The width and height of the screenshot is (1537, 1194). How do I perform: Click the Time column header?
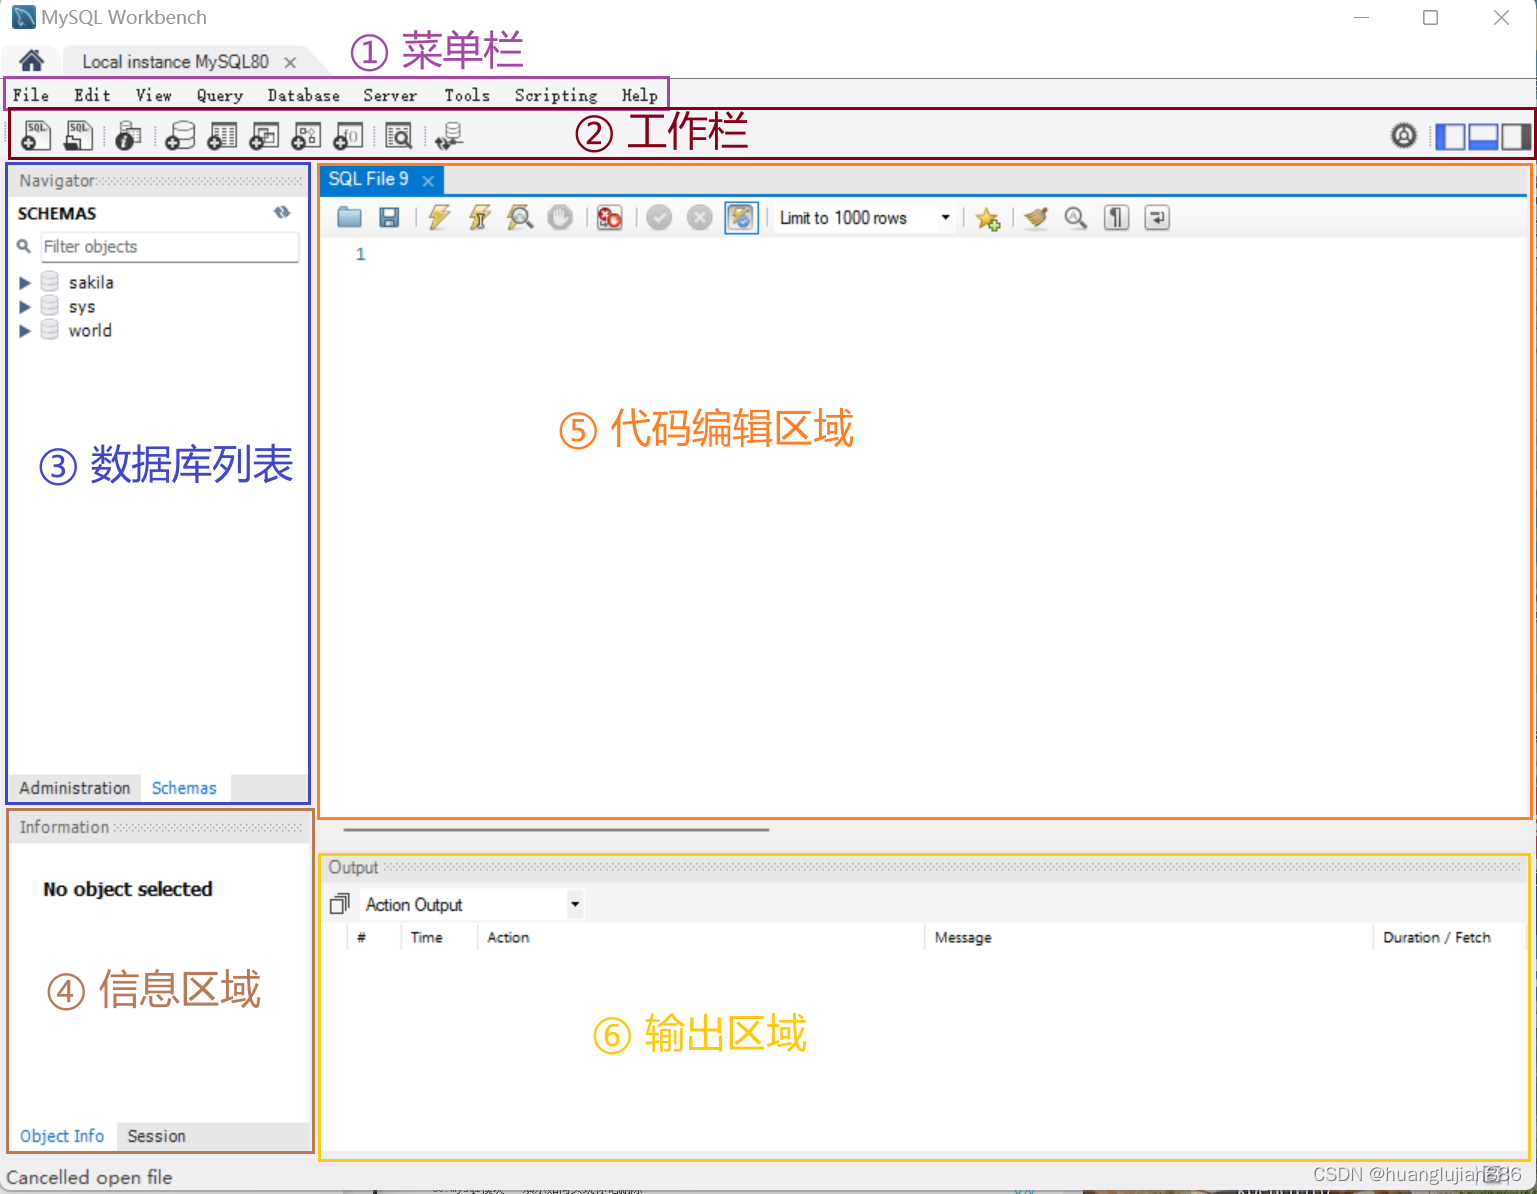pyautogui.click(x=427, y=937)
